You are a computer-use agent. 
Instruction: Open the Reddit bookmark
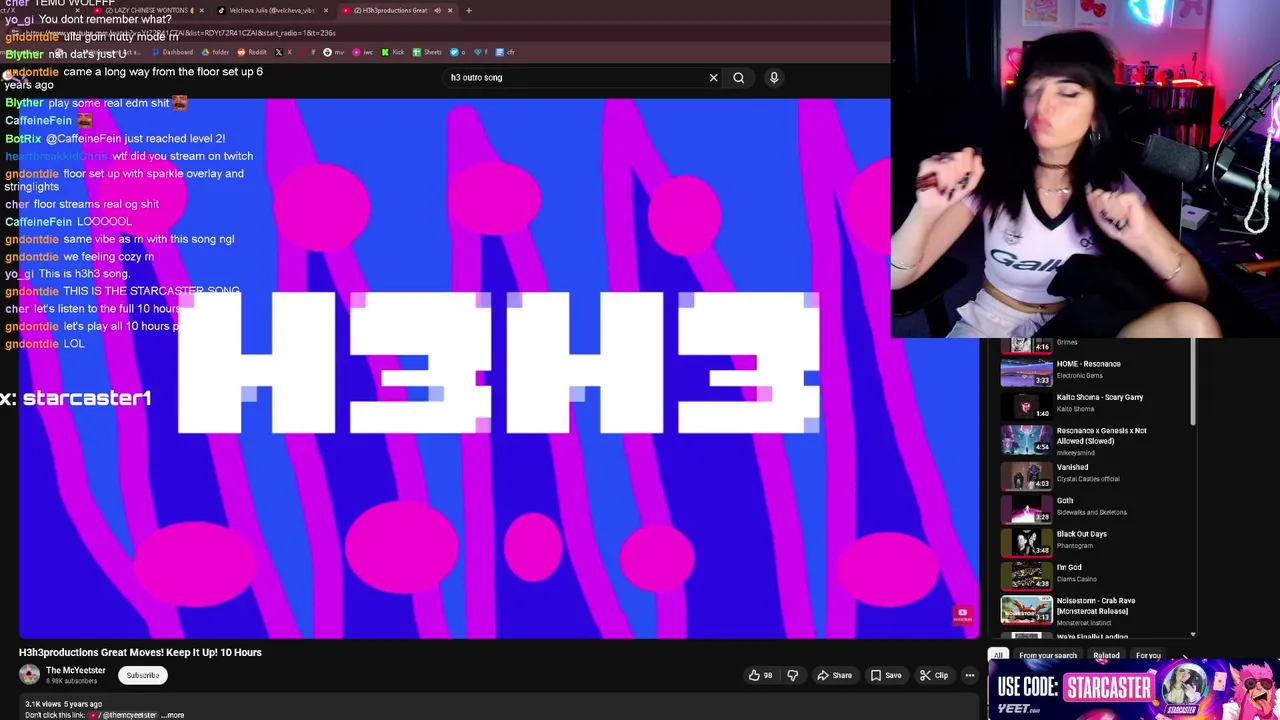coord(252,52)
